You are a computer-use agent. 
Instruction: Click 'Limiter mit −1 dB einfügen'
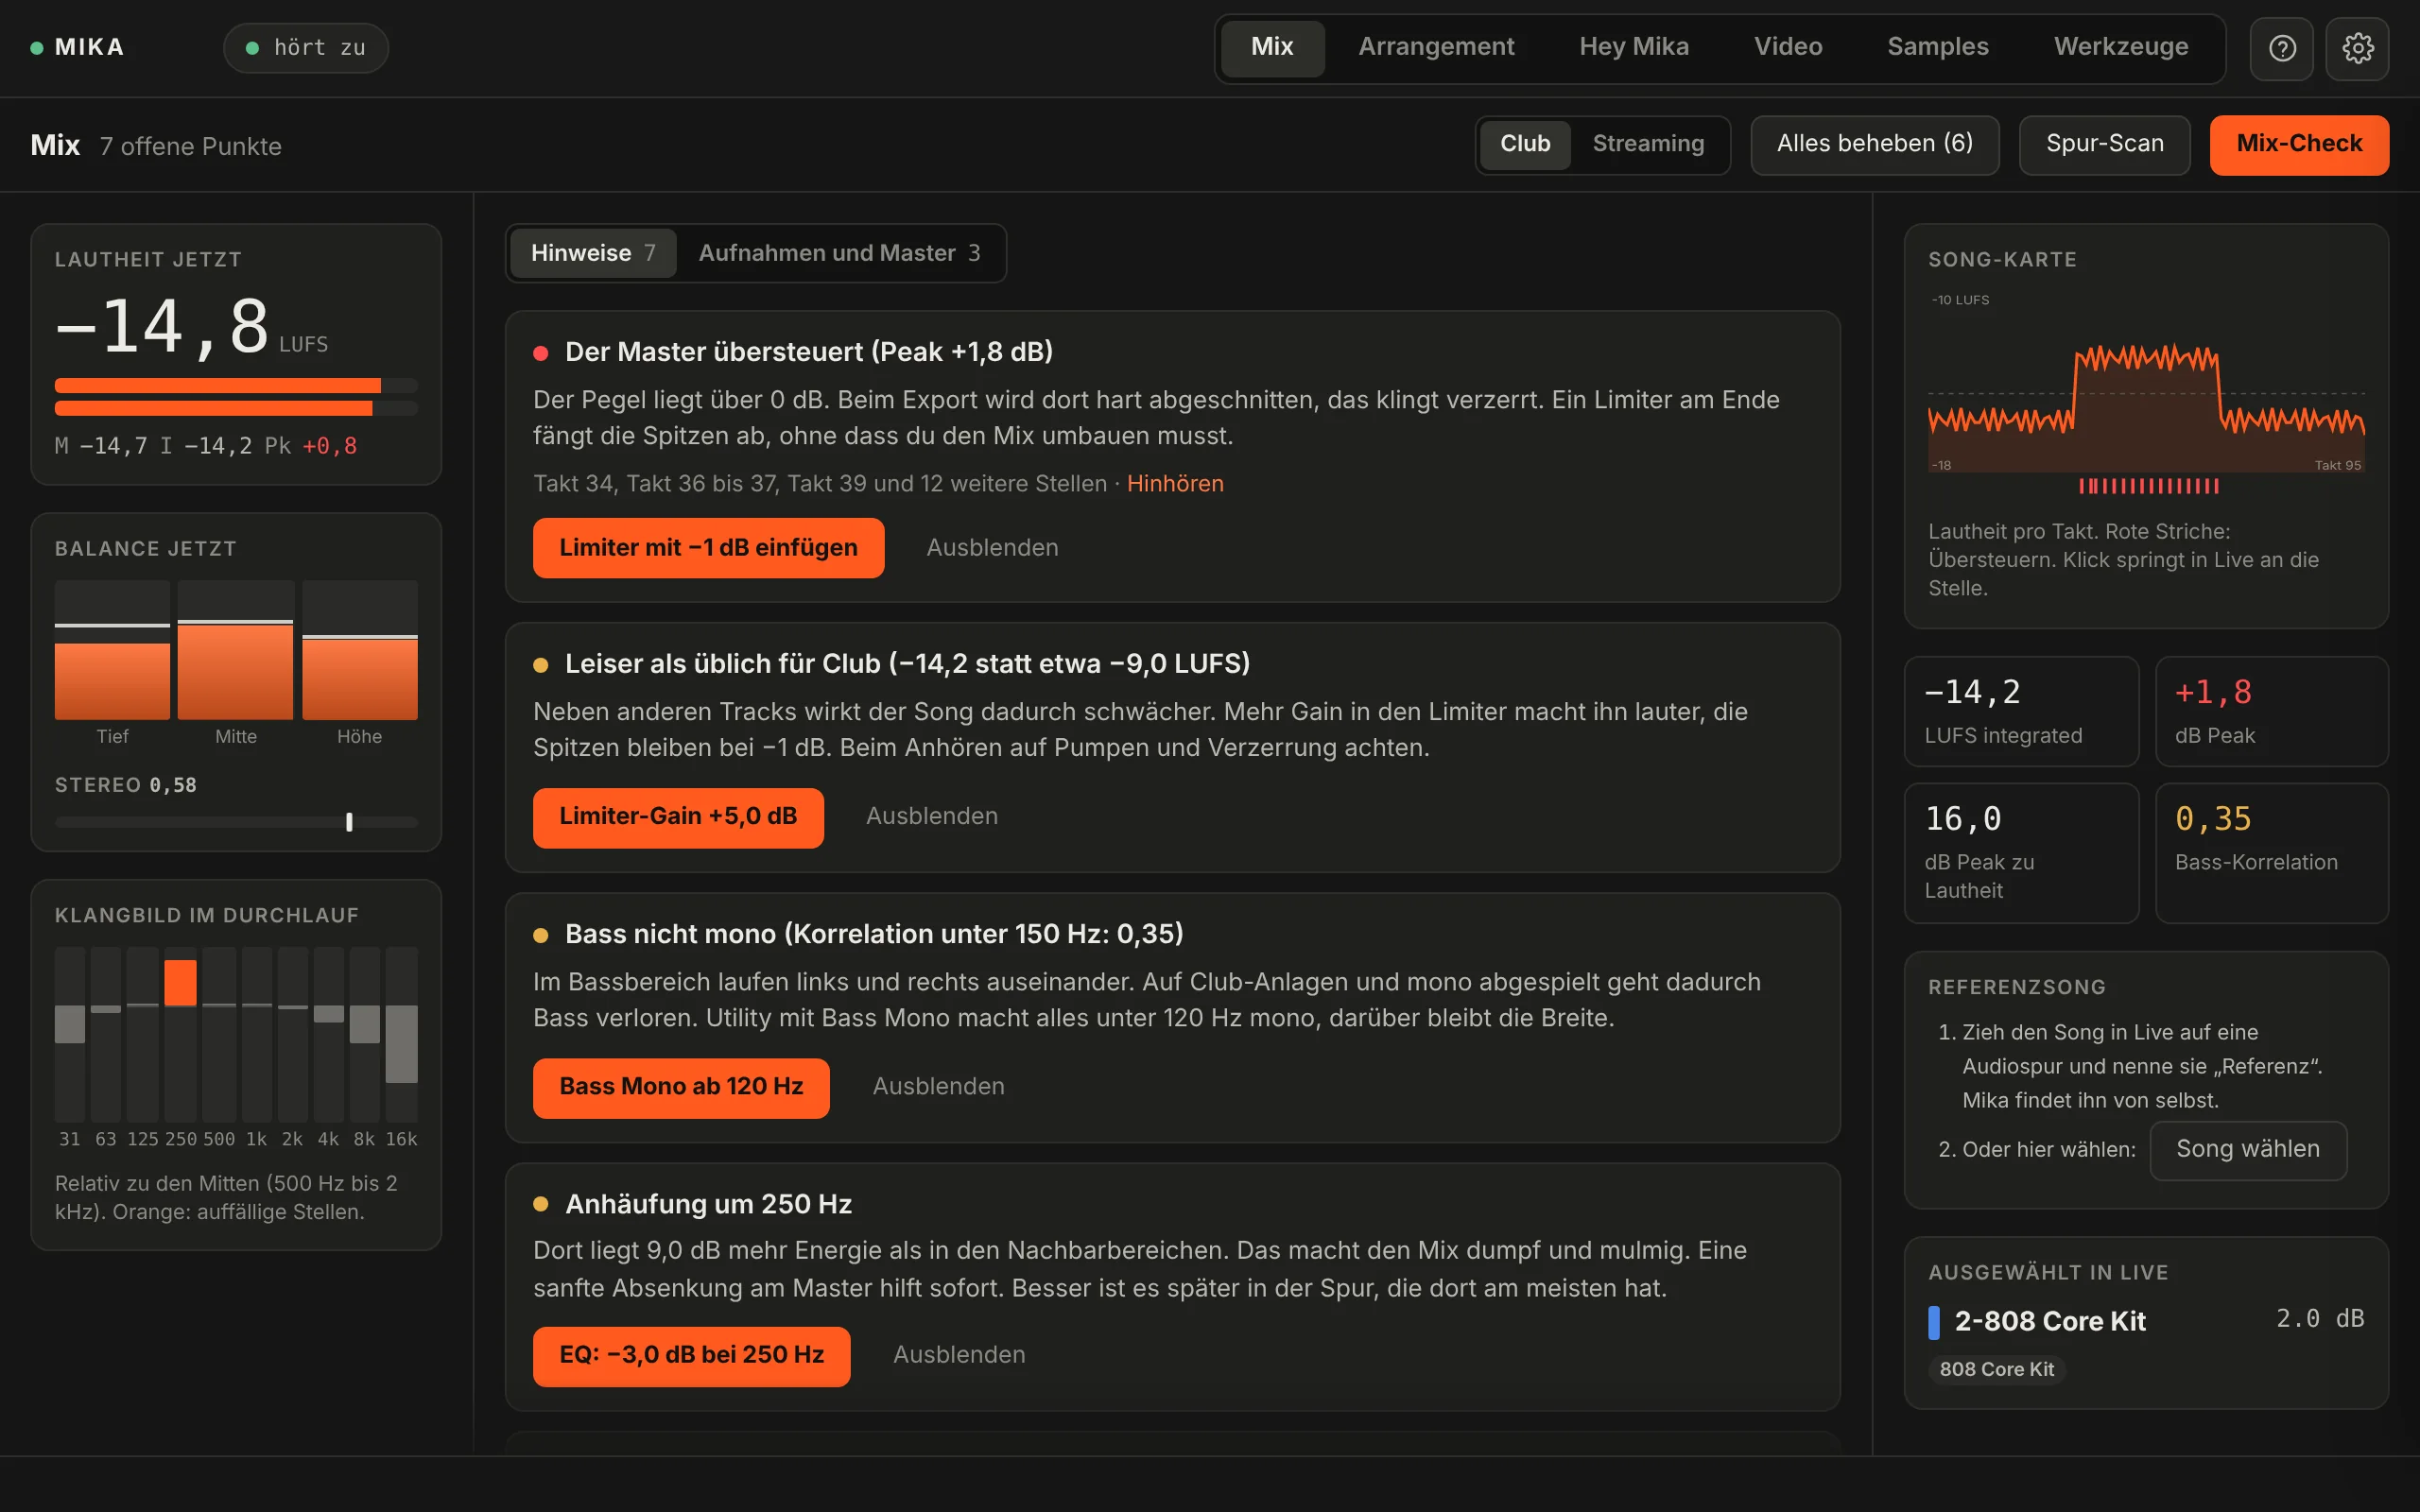click(x=708, y=548)
